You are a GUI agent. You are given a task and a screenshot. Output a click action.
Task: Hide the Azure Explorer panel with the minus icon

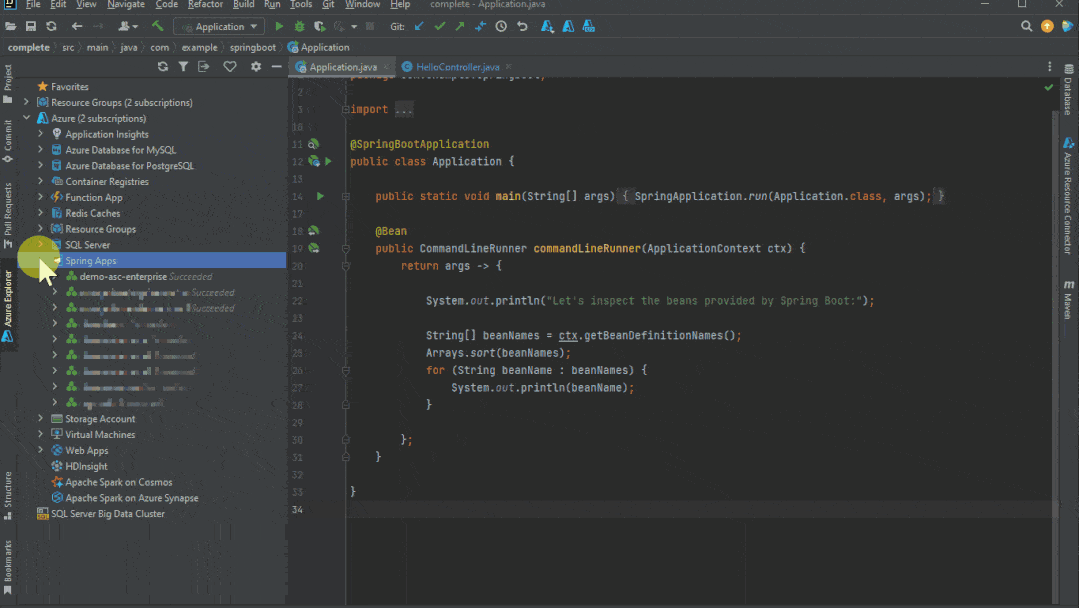point(277,66)
